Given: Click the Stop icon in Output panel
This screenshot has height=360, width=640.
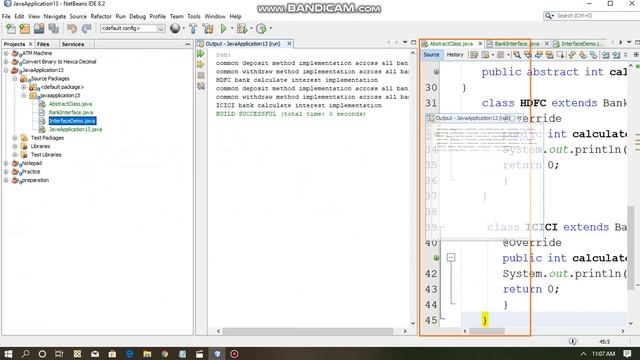Looking at the screenshot, I should [x=200, y=75].
